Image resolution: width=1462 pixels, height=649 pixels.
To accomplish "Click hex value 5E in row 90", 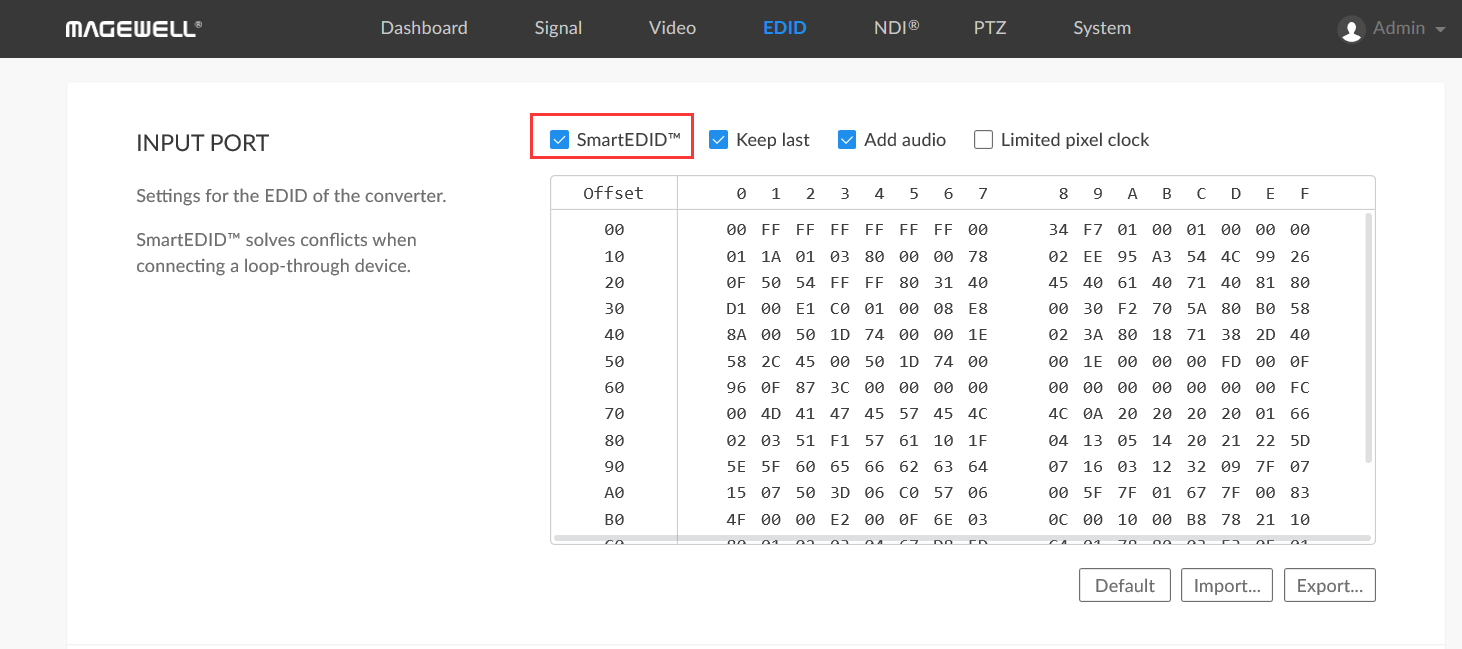I will tap(737, 466).
